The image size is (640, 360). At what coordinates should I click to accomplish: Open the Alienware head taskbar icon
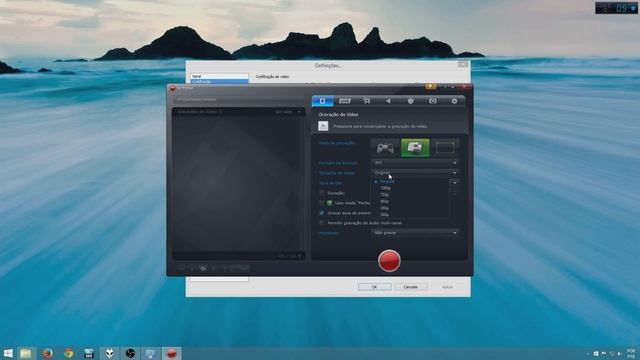point(110,353)
